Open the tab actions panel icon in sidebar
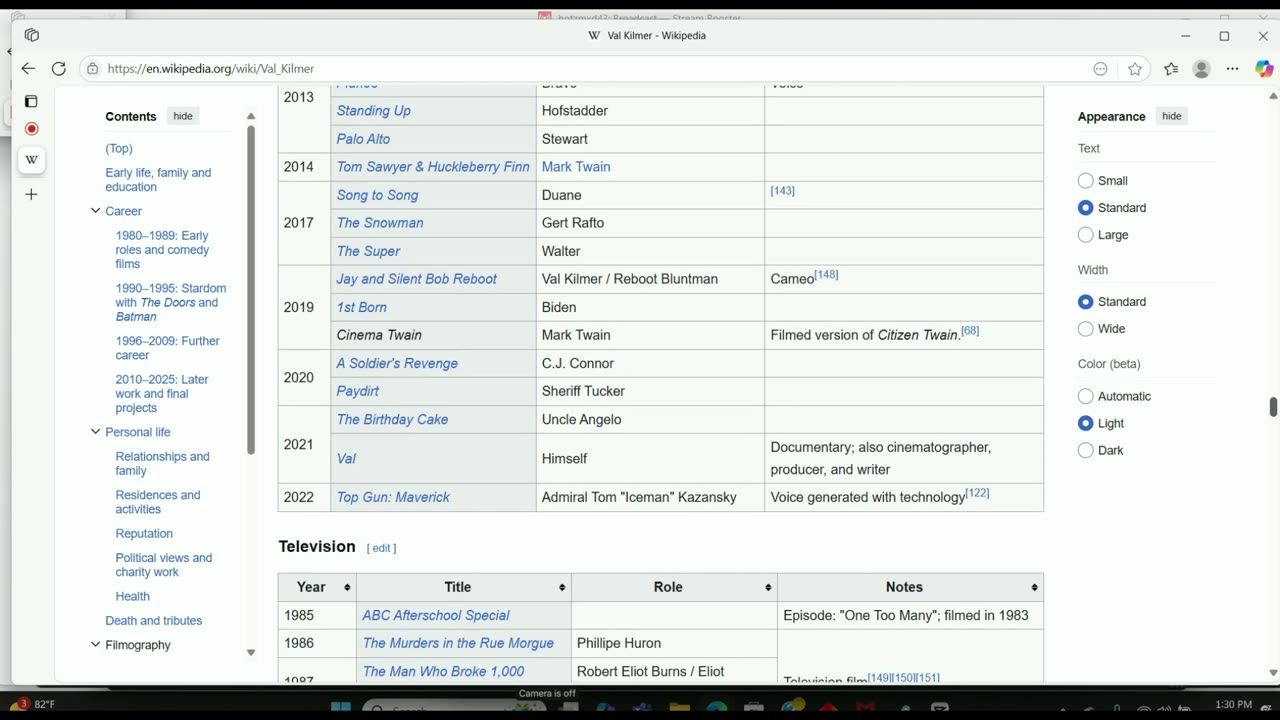1280x720 pixels. [x=31, y=101]
